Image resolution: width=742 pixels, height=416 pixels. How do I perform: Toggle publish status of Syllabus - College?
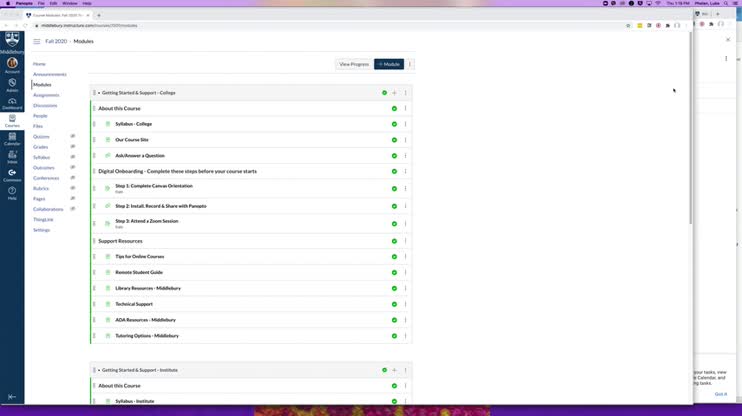394,124
